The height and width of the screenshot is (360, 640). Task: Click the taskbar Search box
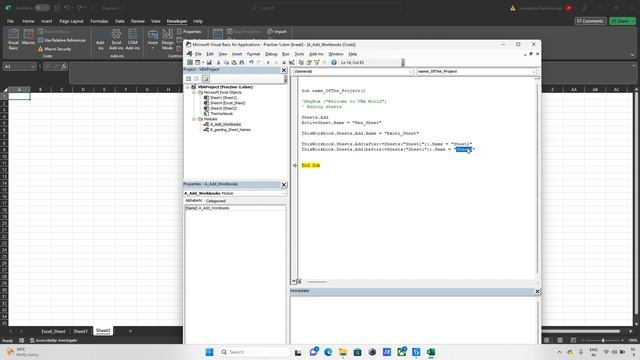[x=253, y=352]
